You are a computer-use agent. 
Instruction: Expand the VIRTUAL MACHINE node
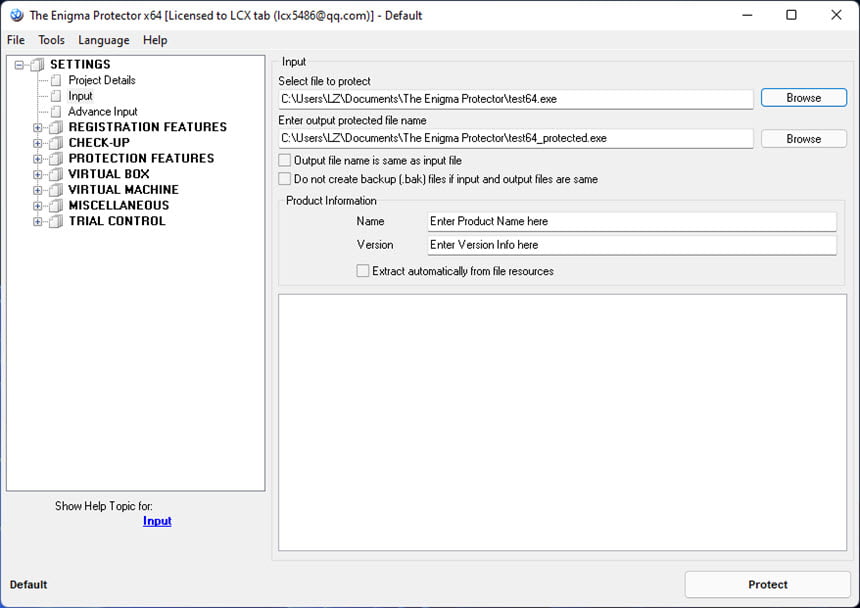tap(37, 190)
